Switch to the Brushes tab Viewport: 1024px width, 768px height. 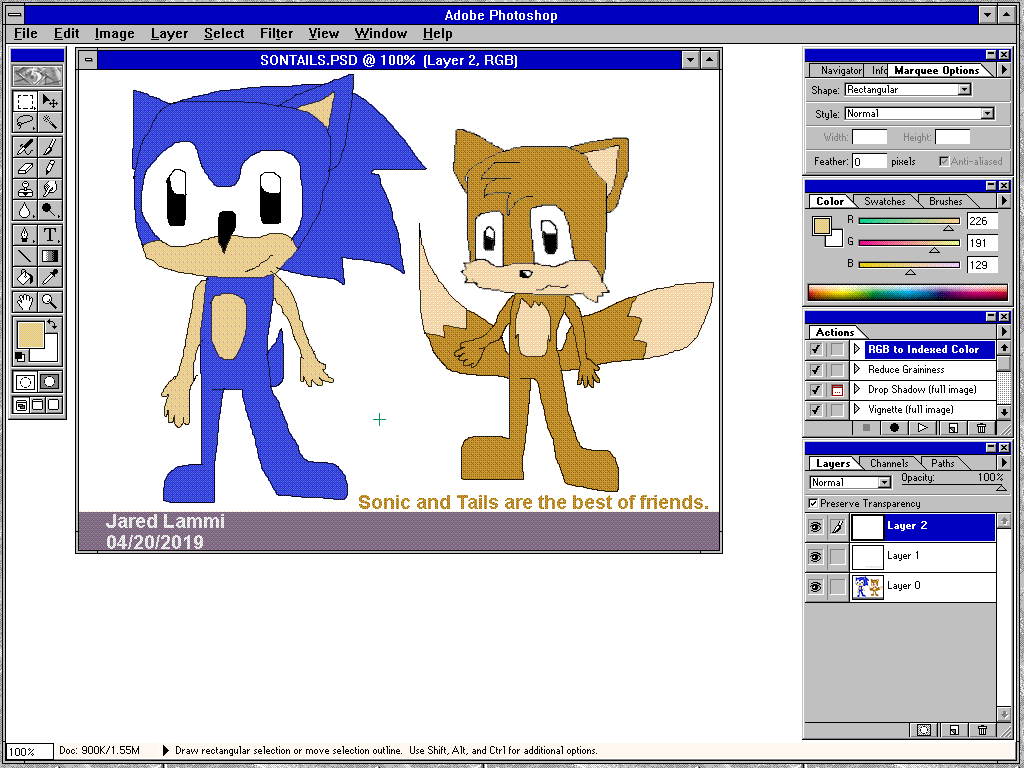[945, 201]
